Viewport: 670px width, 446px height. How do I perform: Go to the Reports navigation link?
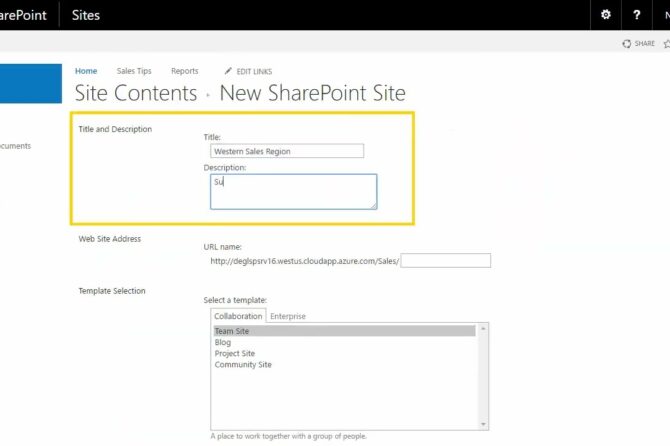coord(184,71)
